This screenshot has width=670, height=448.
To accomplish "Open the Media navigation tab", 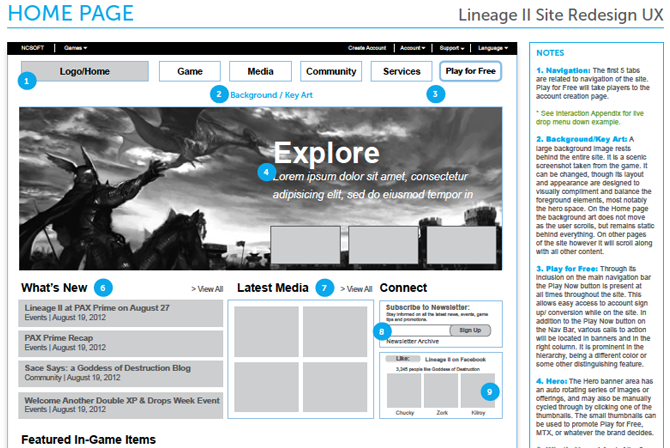I will coord(260,71).
